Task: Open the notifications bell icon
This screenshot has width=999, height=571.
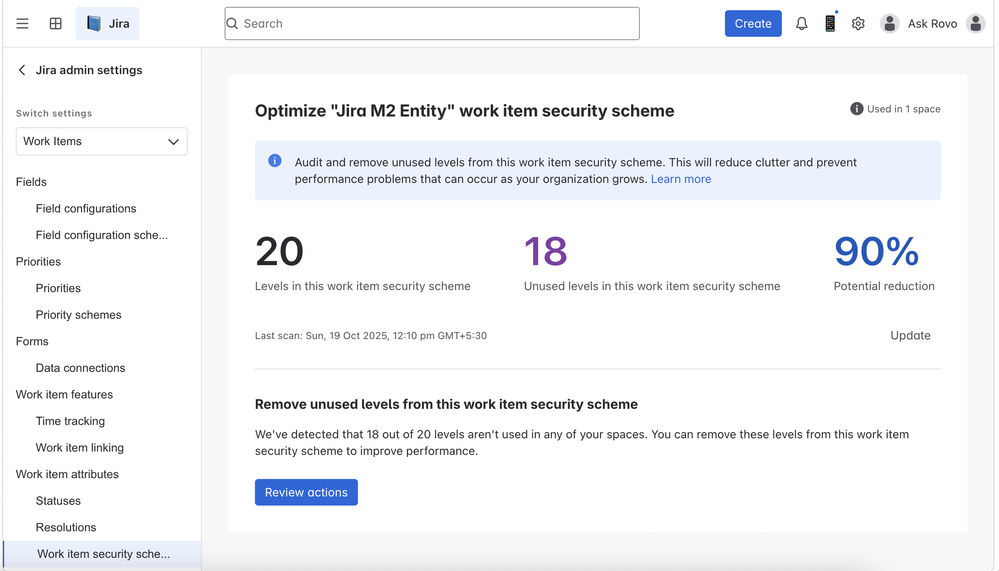Action: (x=801, y=24)
